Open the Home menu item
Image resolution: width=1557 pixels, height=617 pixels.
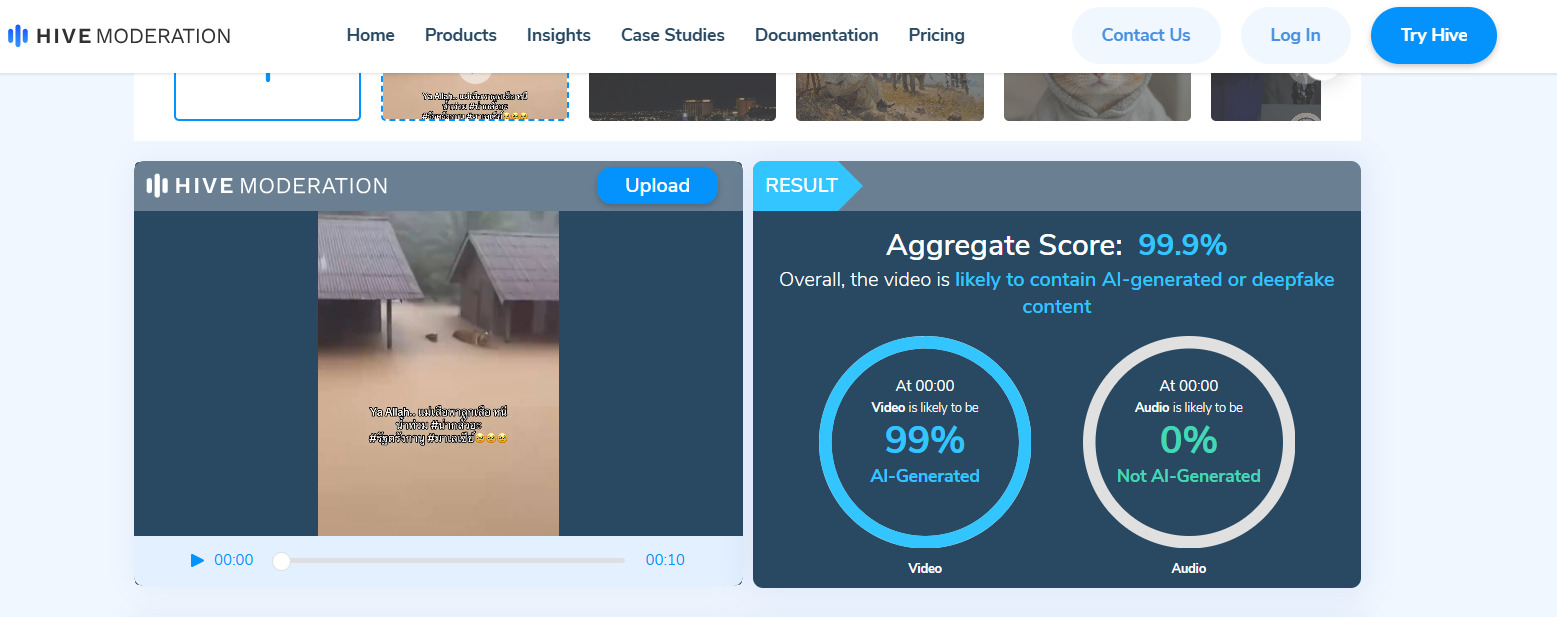(x=370, y=35)
